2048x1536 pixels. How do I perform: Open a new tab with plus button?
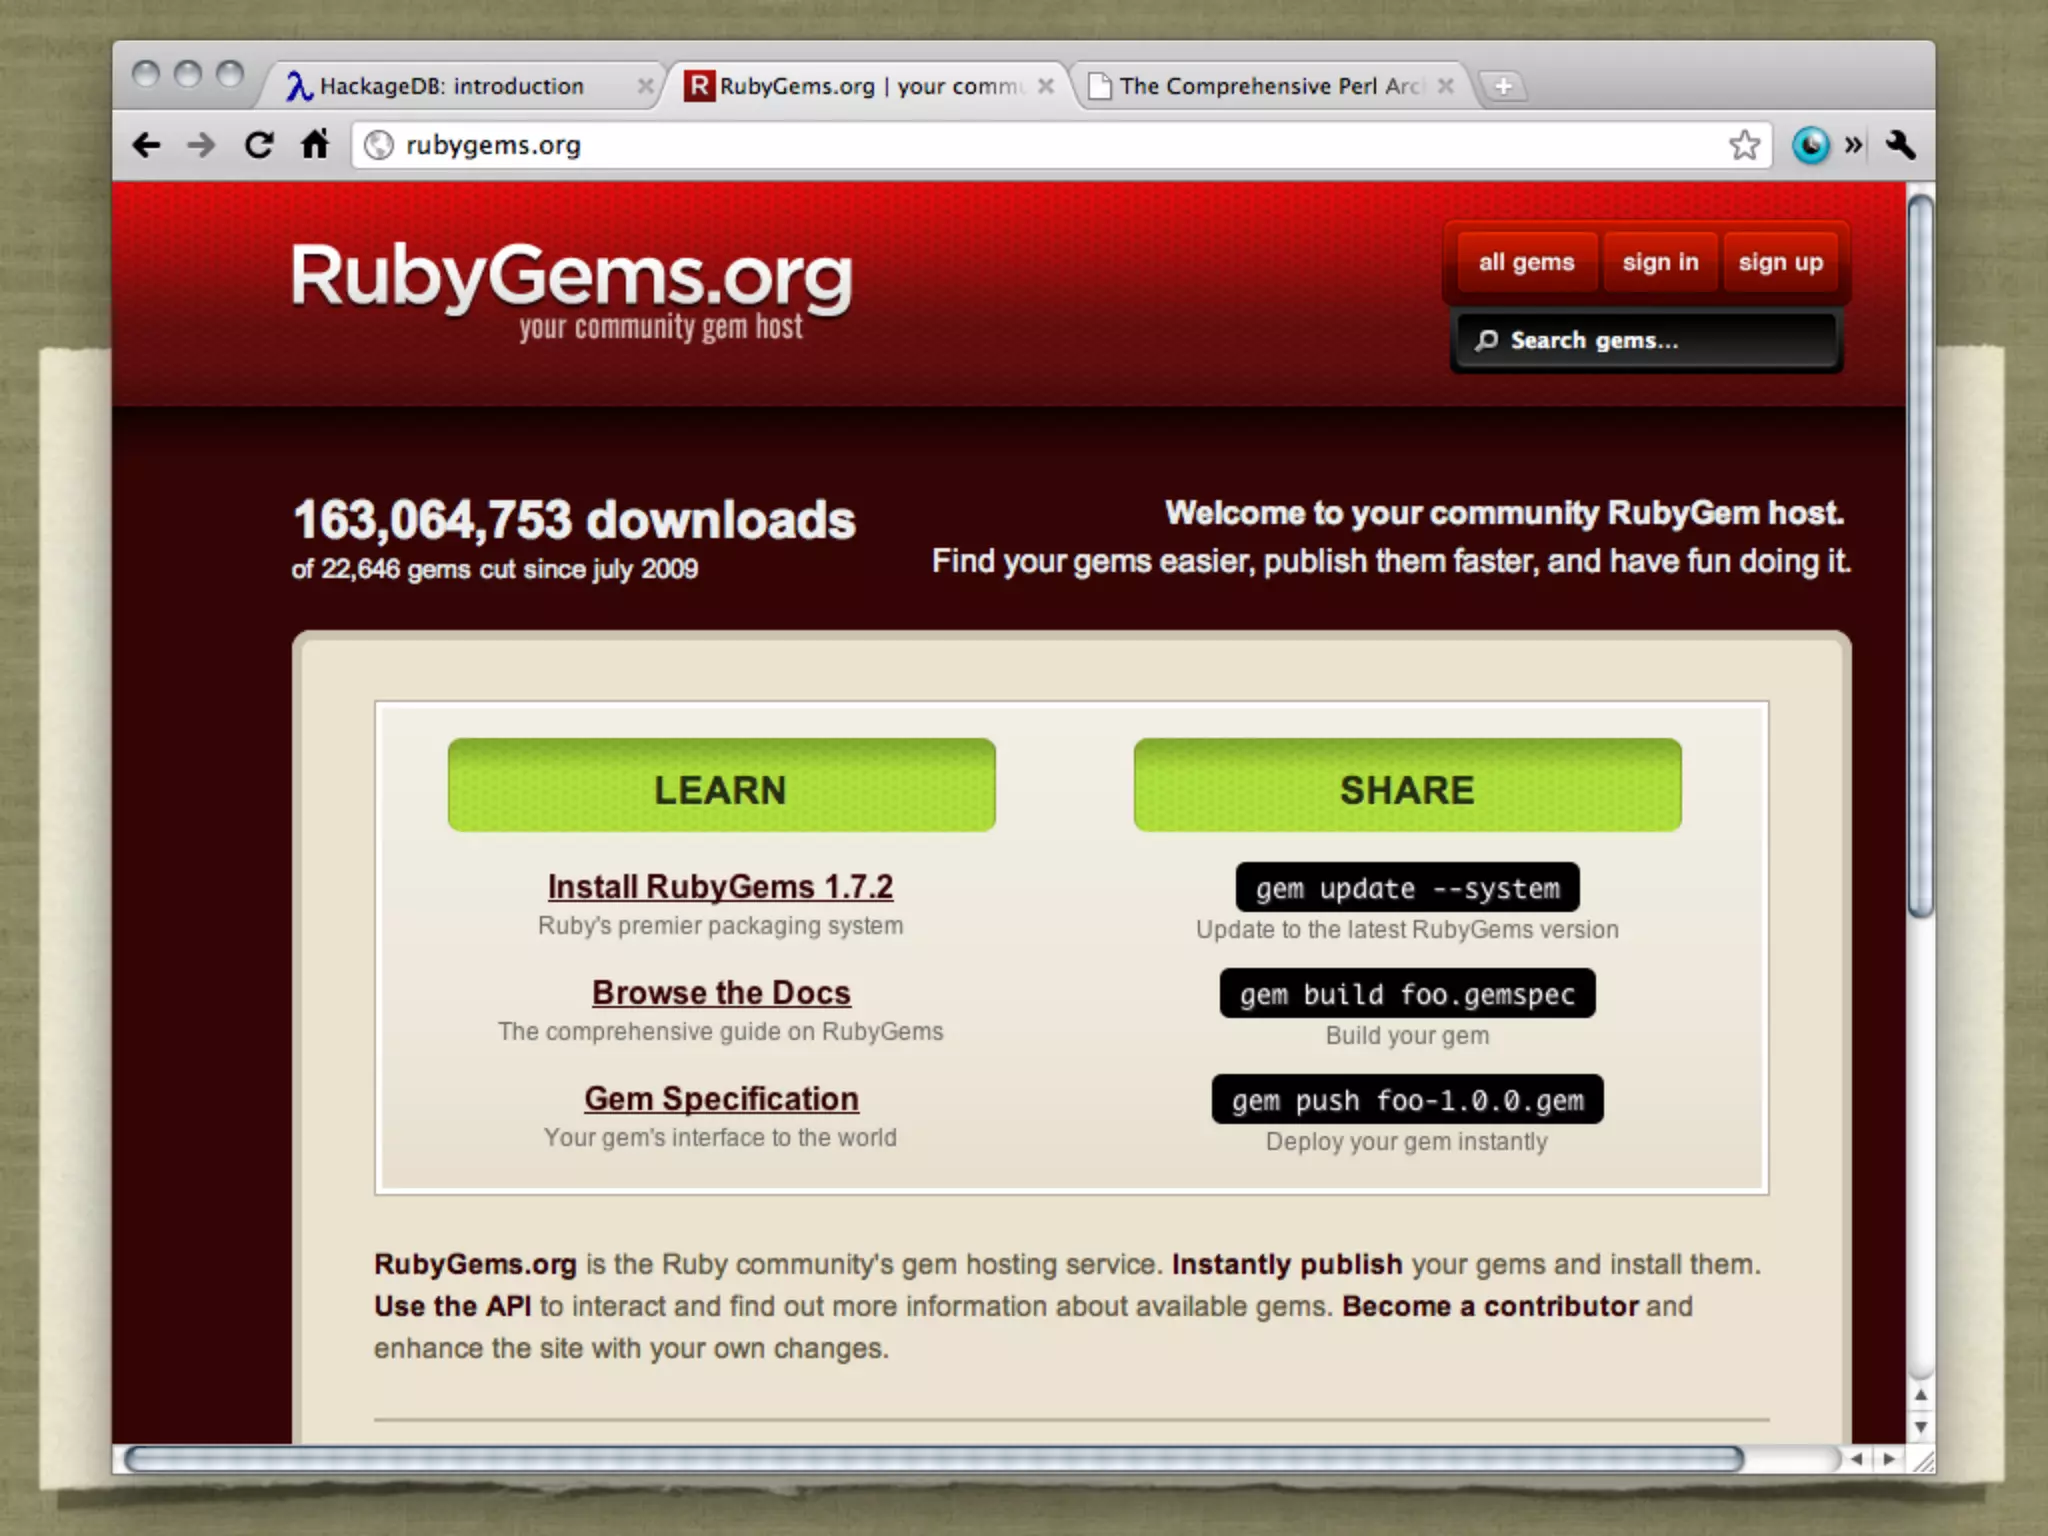click(x=1502, y=86)
